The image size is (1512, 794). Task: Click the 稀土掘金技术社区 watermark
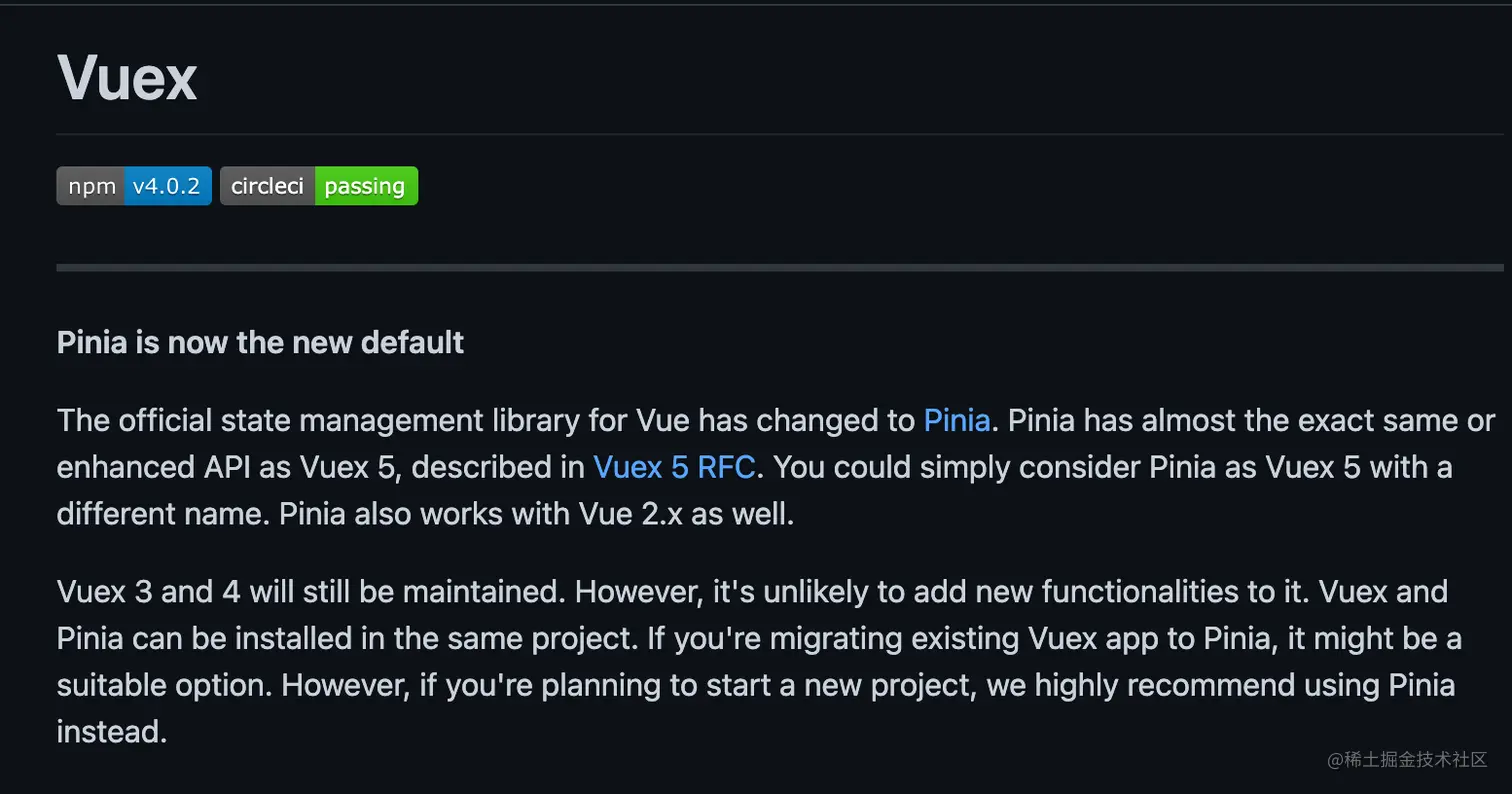[1407, 760]
